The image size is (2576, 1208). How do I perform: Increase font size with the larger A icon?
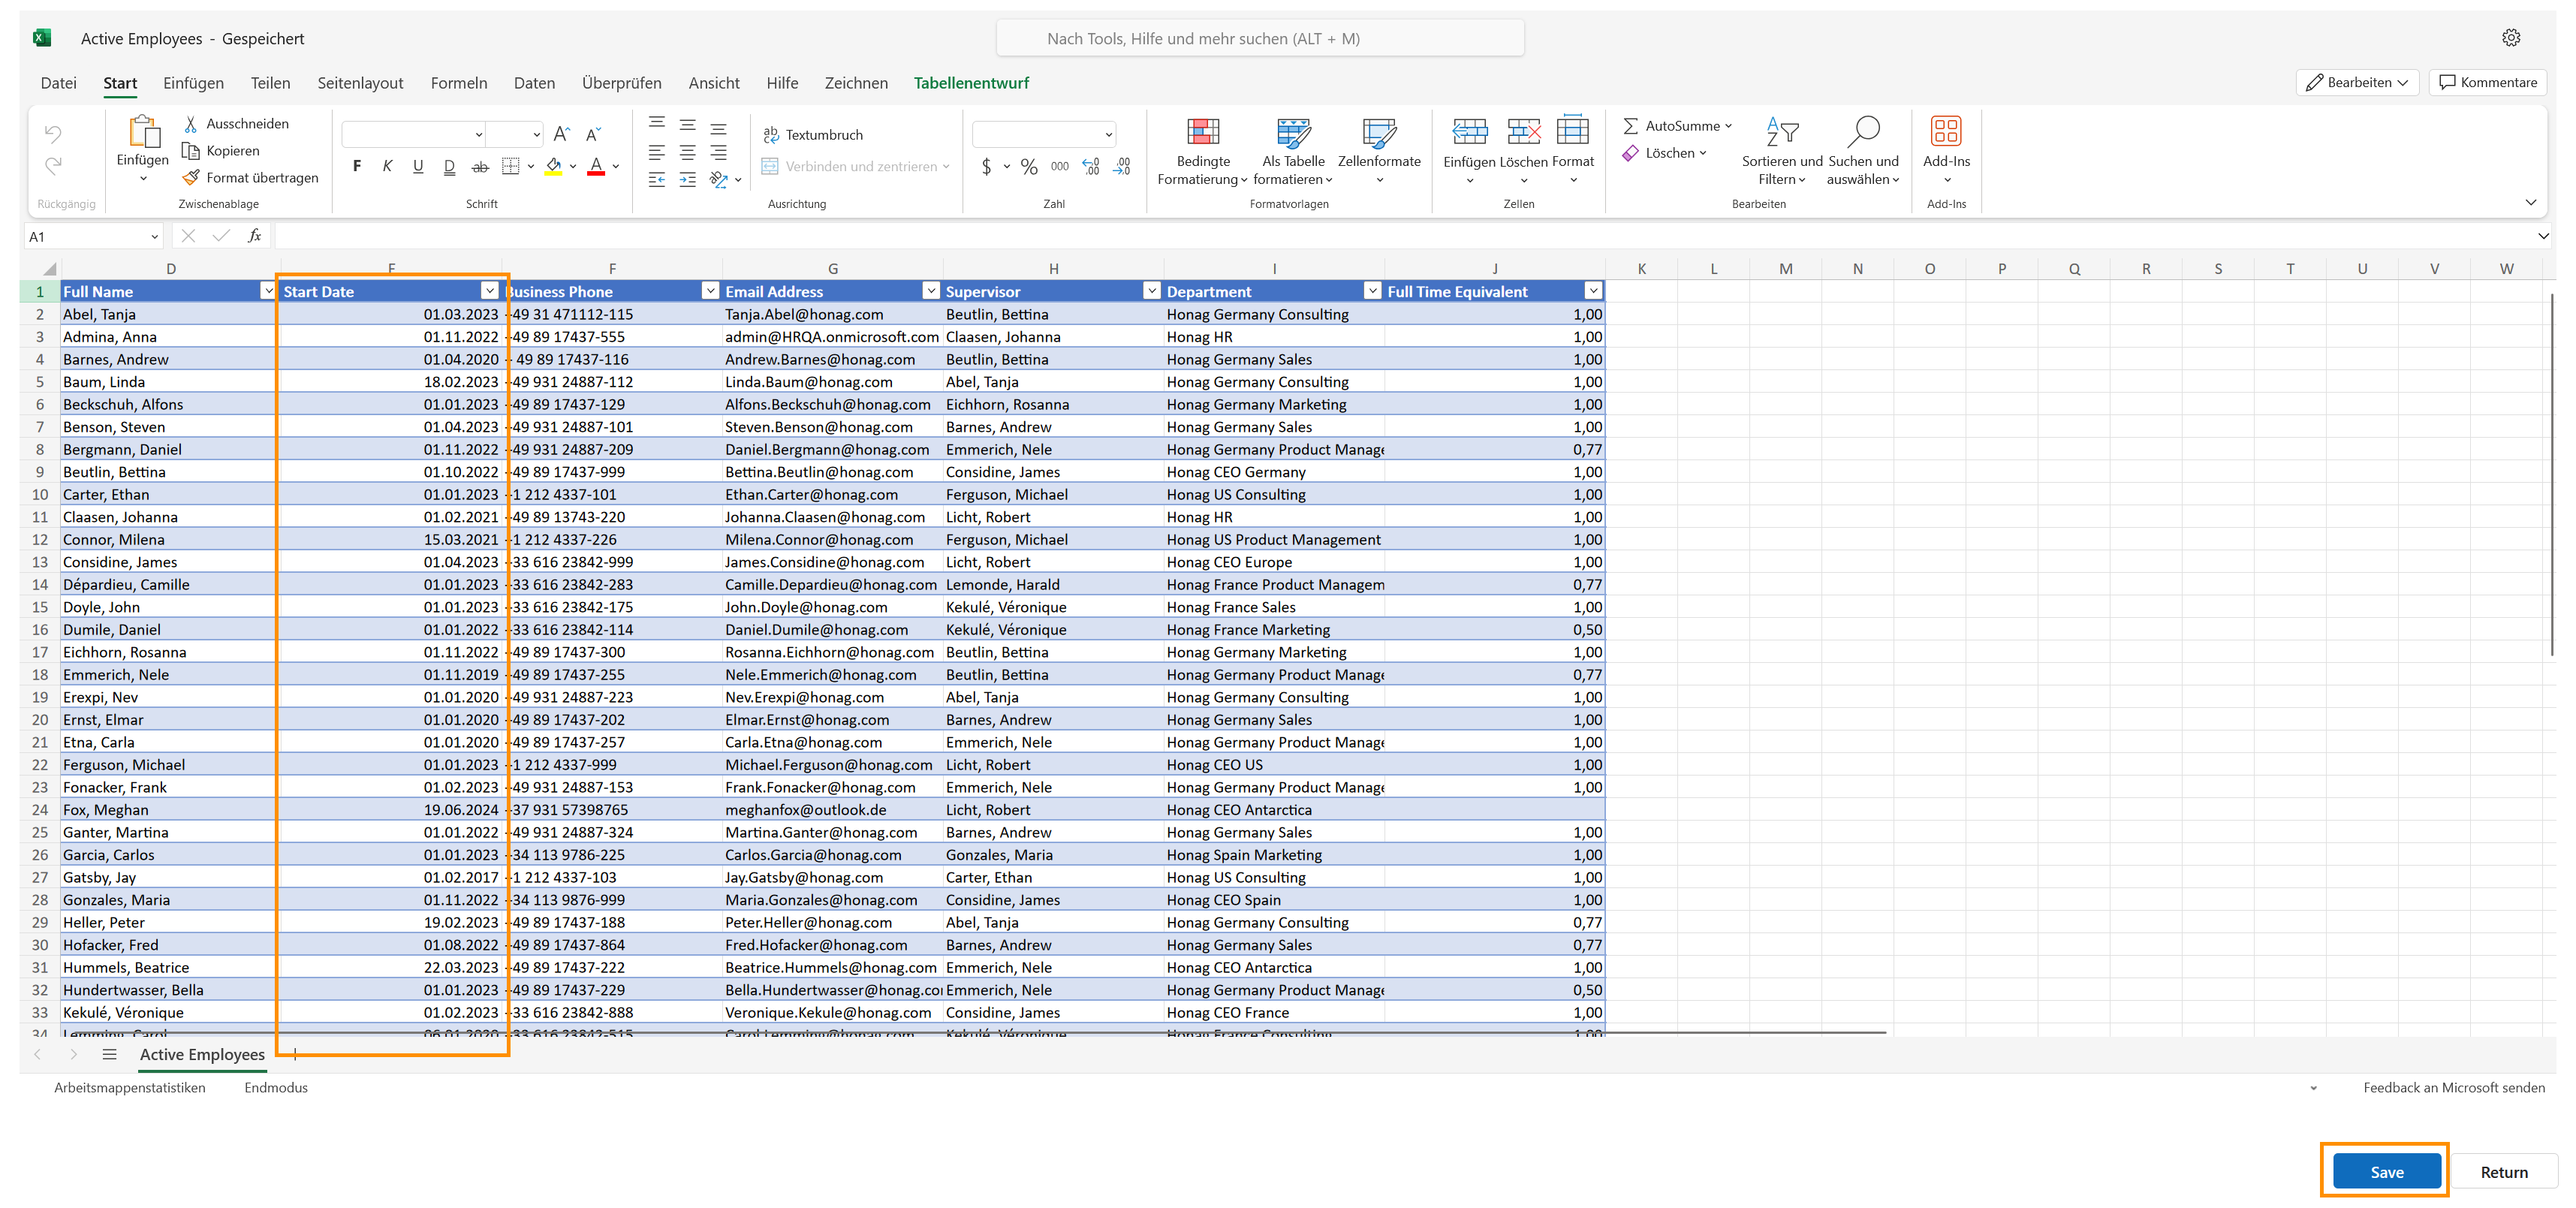click(x=562, y=134)
